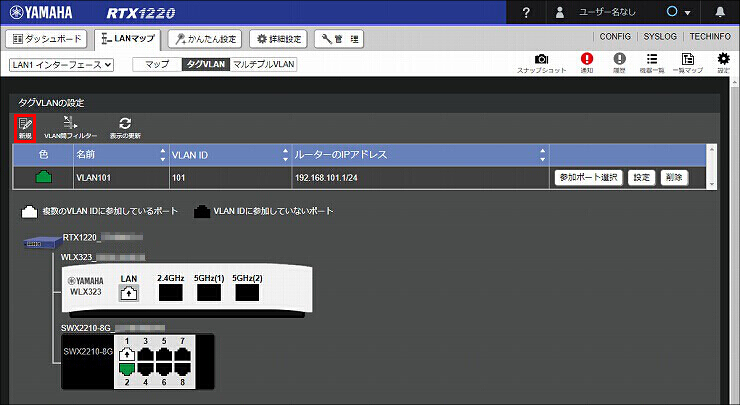
Task: Select the WLX323 5GHz(1) radio block
Action: 209,293
